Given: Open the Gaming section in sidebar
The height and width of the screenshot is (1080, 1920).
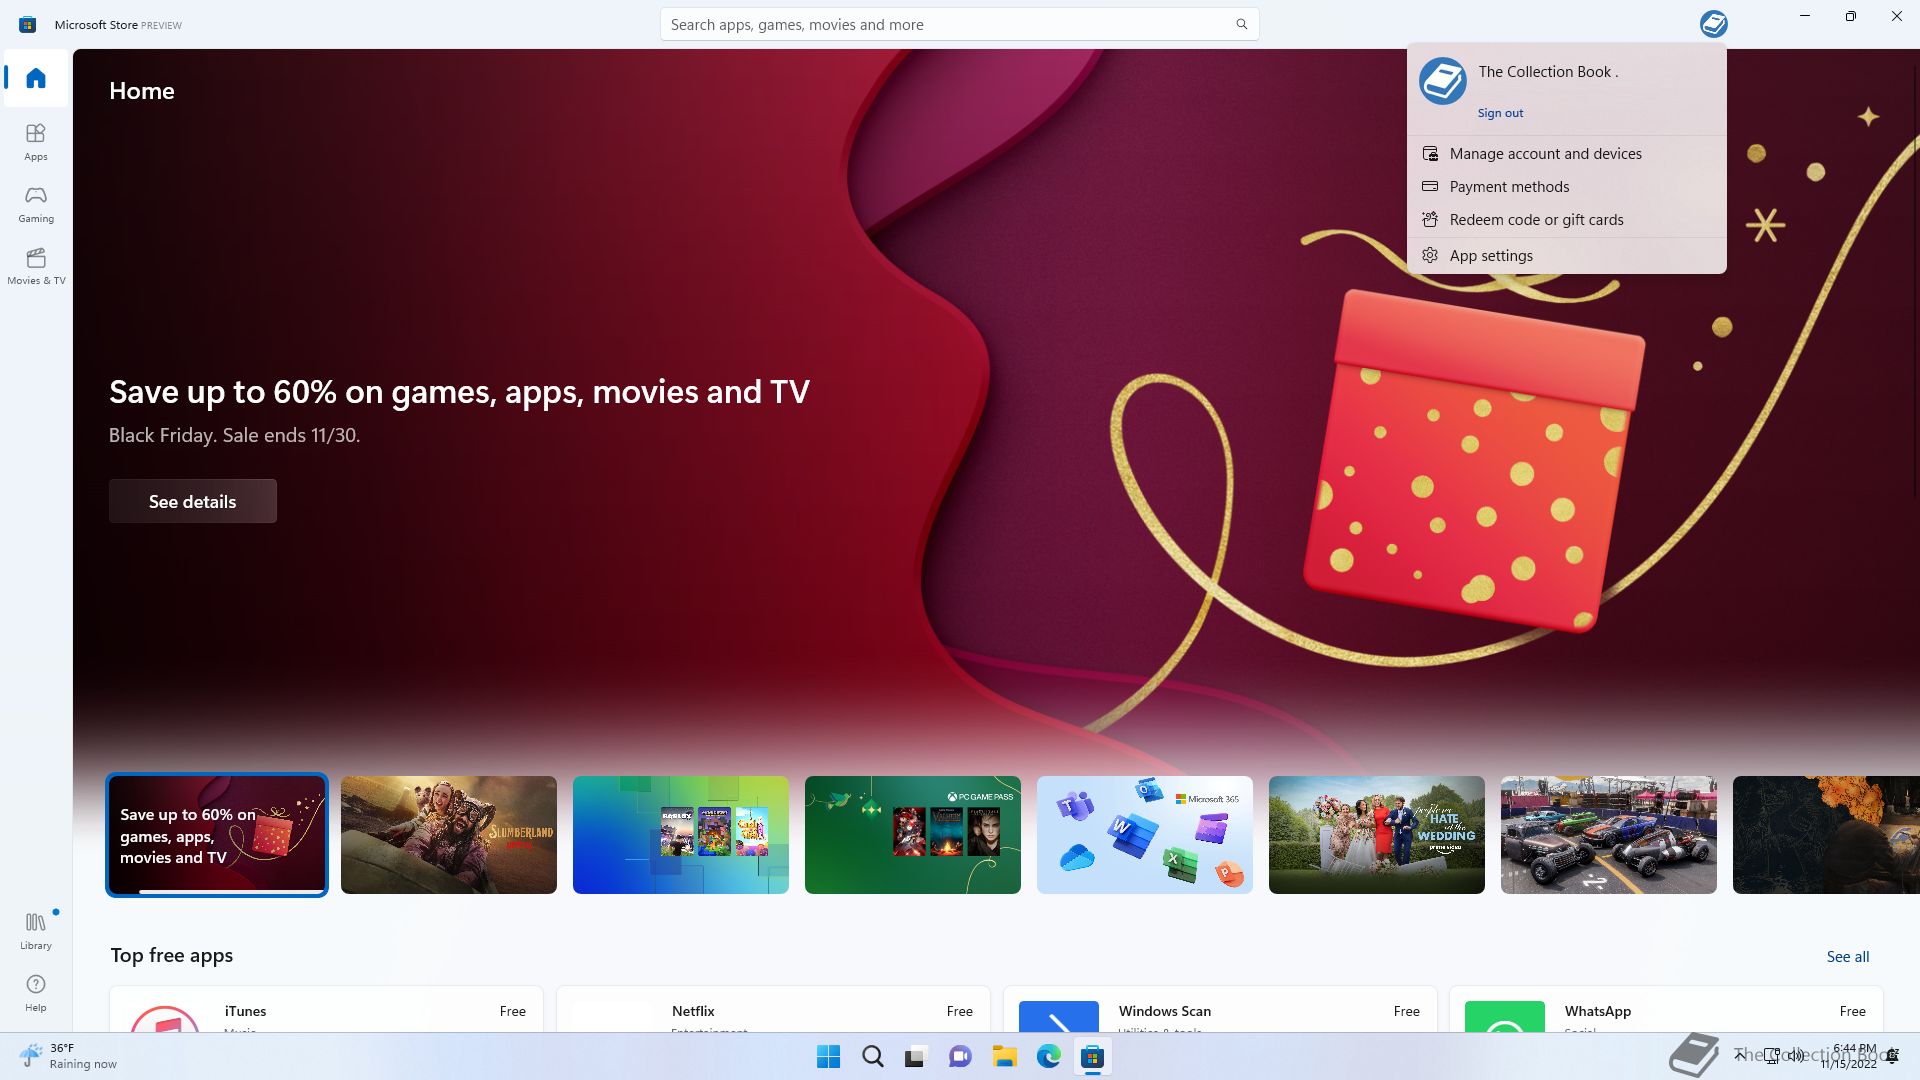Looking at the screenshot, I should [36, 204].
